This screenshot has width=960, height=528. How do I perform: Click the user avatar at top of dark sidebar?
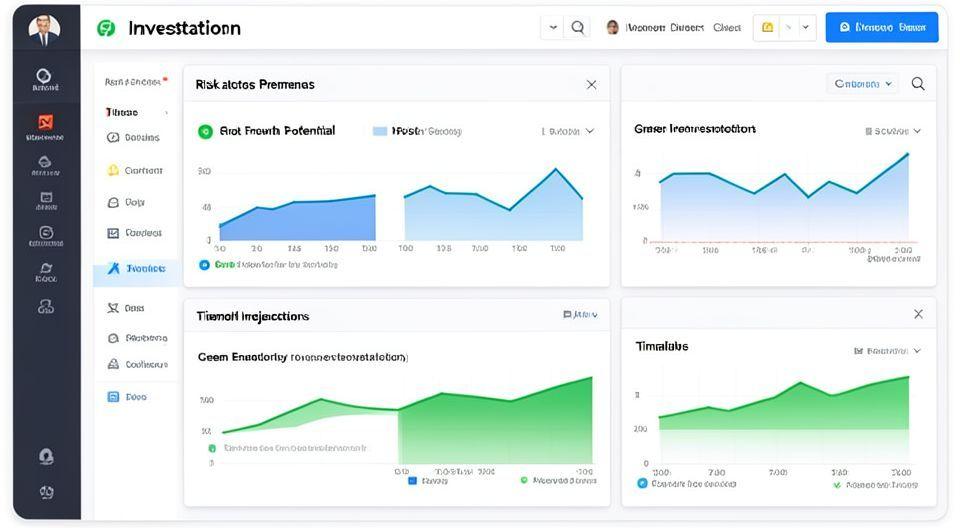[x=44, y=29]
